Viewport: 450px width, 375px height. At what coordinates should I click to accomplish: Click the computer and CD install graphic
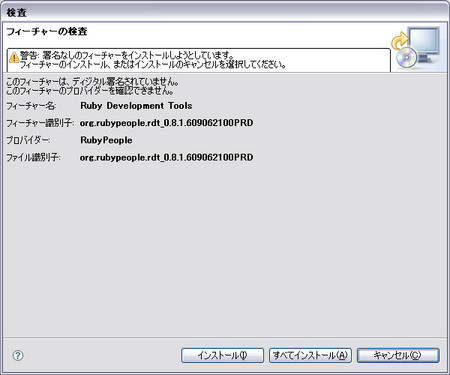[415, 48]
